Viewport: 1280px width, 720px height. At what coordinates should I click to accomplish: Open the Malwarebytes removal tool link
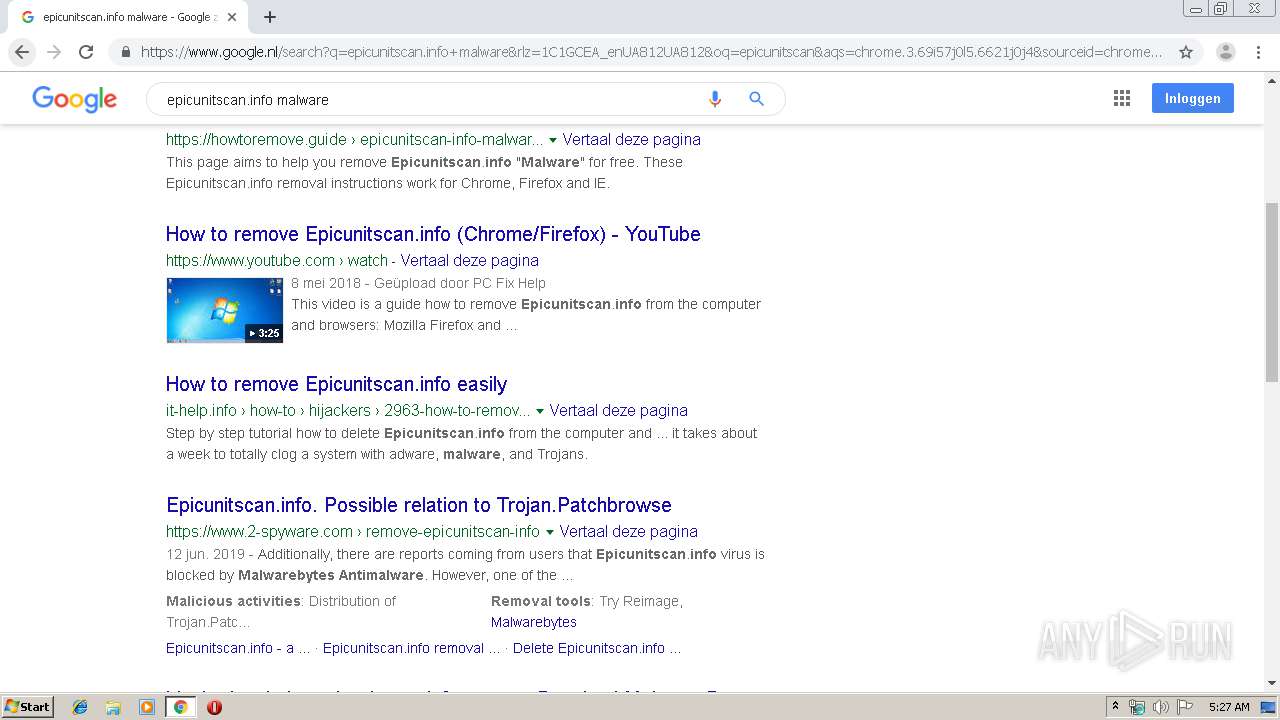click(534, 622)
